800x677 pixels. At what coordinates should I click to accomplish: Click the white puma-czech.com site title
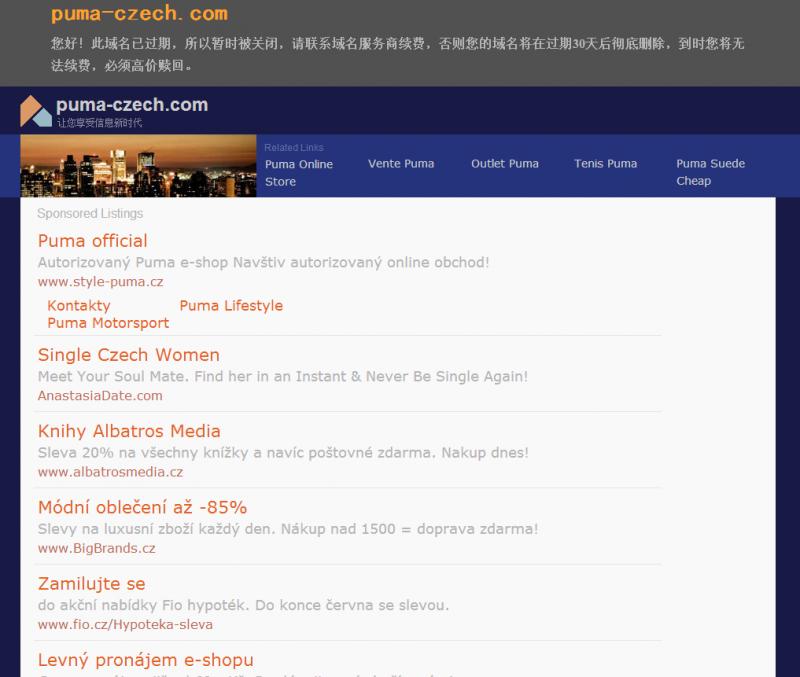(x=132, y=105)
